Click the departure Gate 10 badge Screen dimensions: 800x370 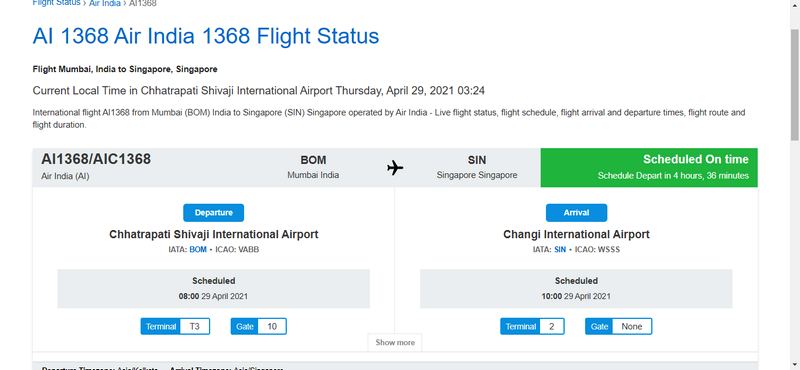[258, 327]
